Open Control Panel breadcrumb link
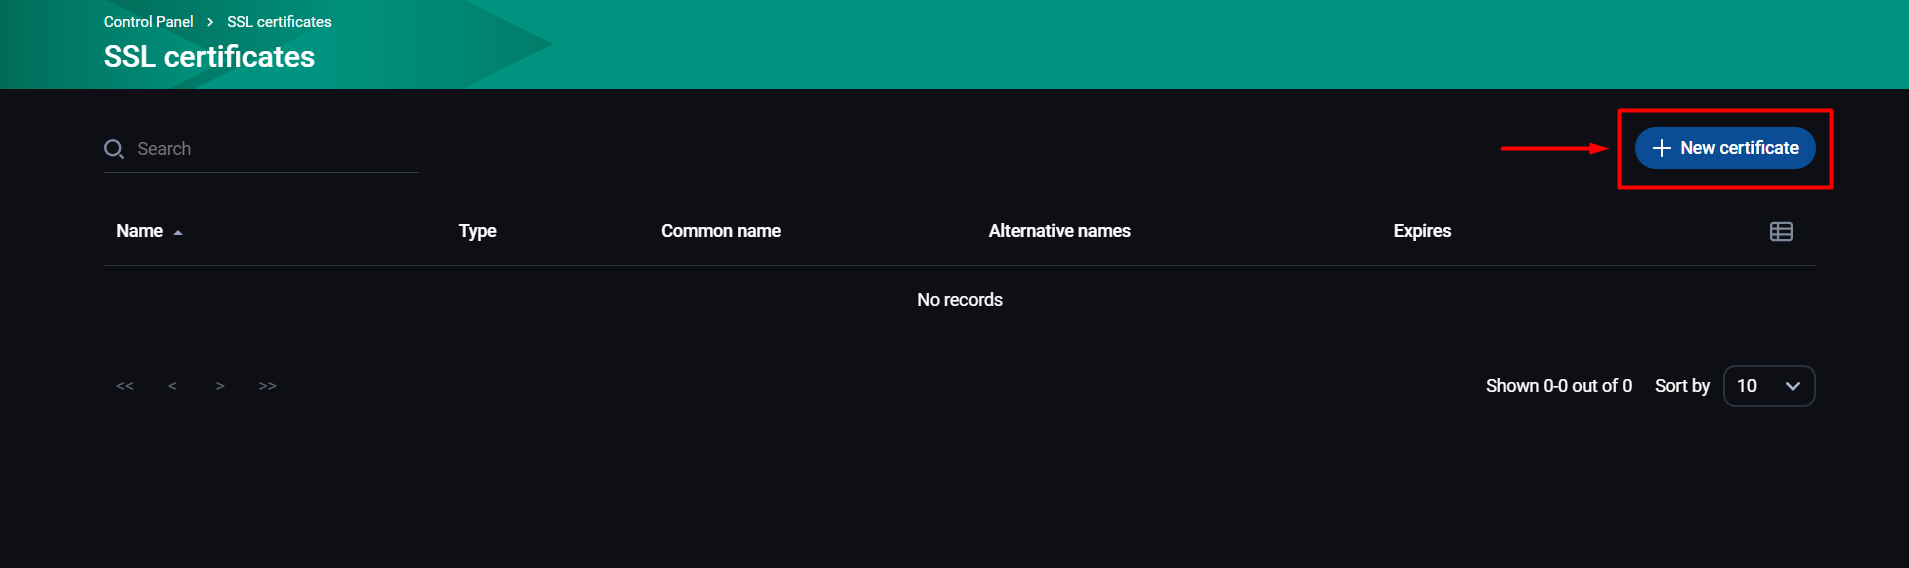 (148, 22)
